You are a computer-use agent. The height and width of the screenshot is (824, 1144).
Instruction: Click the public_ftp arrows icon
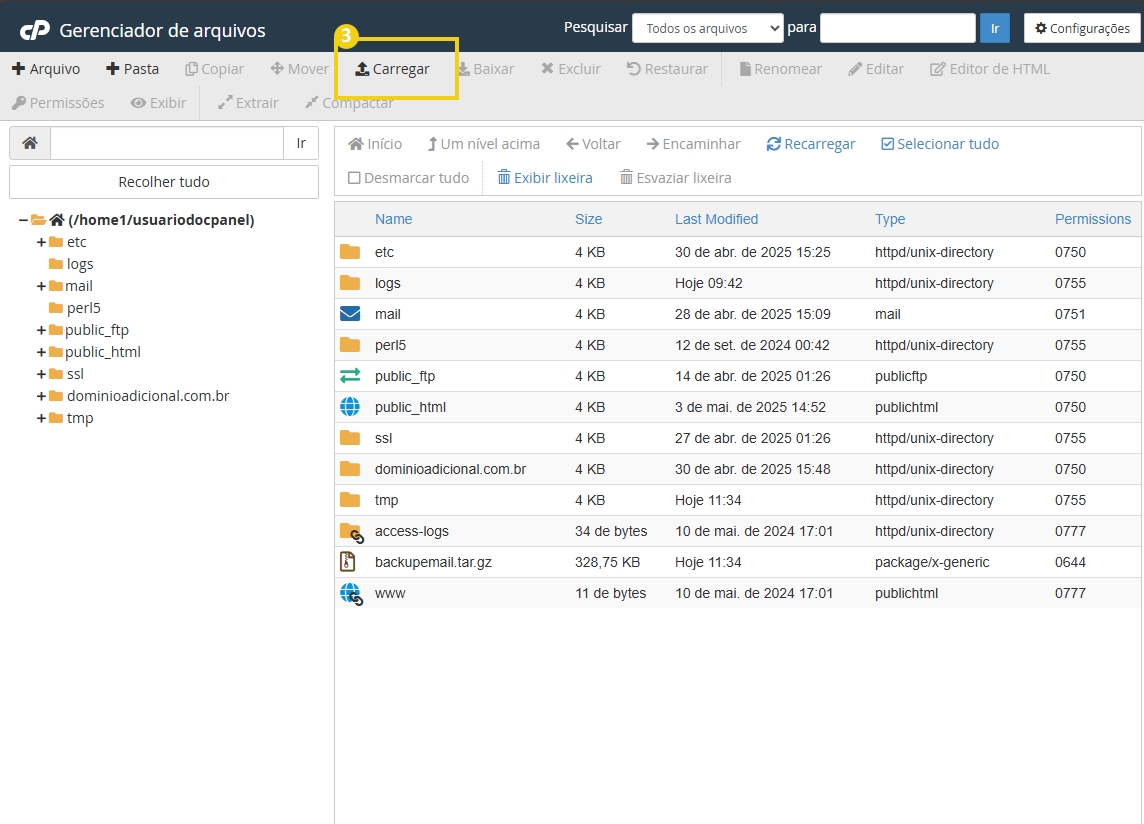pos(350,376)
